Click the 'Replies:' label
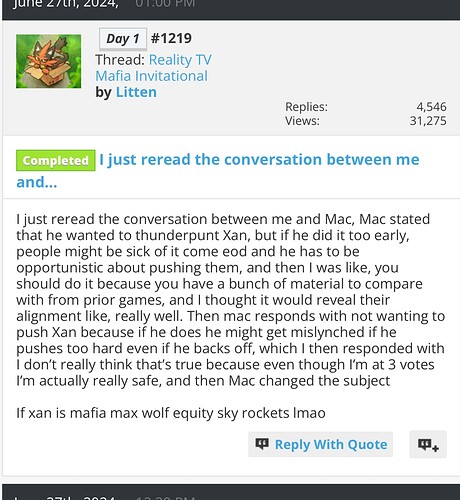The image size is (460, 500). [306, 107]
